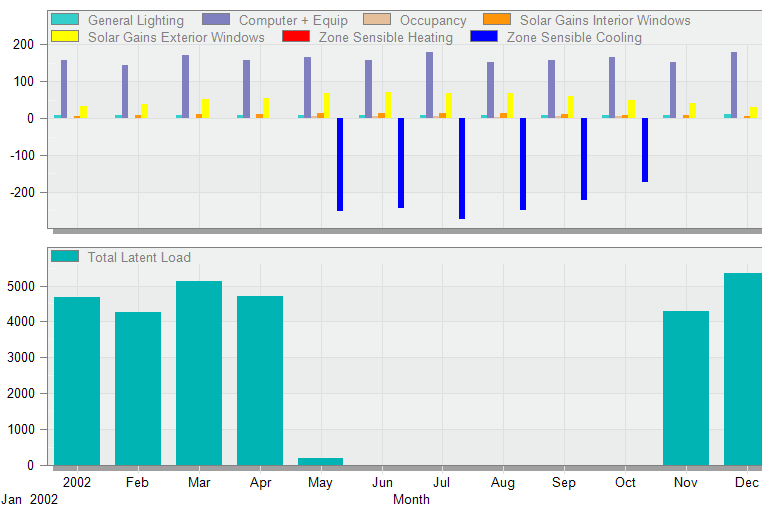The image size is (762, 508).
Task: Click the August Zone Sensible Cooling bar
Action: coord(523,164)
